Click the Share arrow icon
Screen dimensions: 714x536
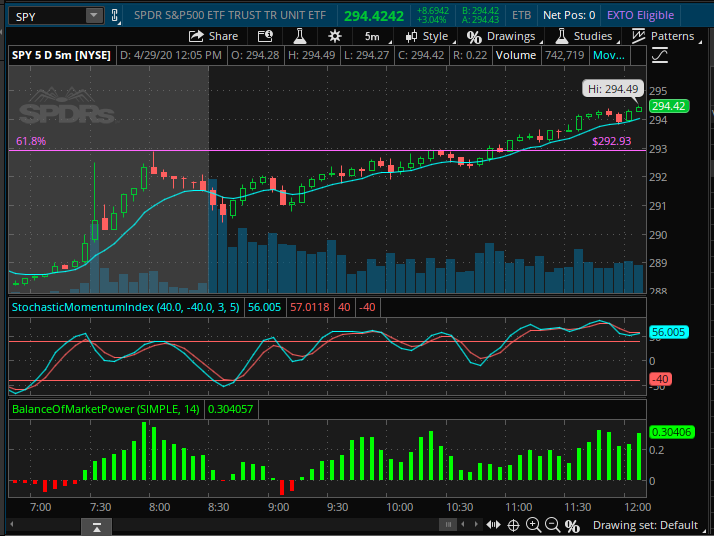[196, 36]
